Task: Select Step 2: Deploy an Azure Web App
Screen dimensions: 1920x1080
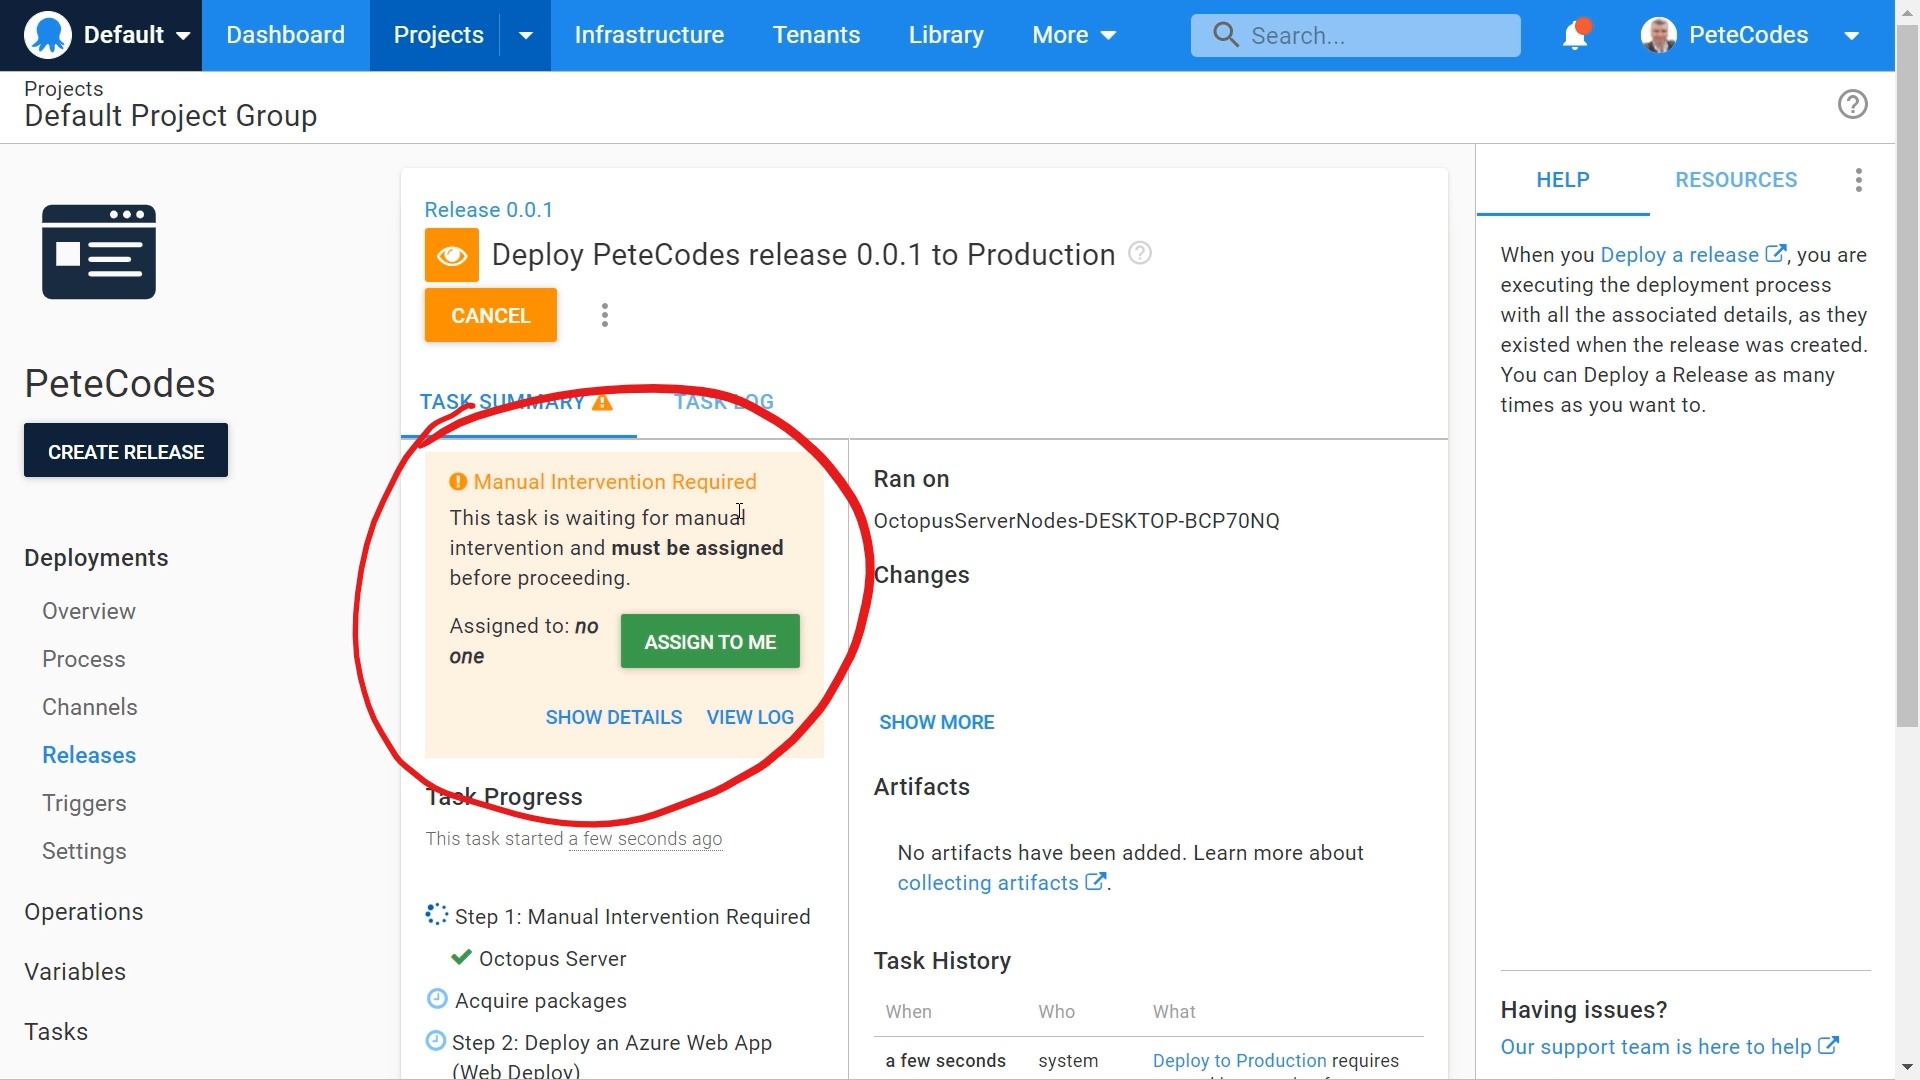Action: [x=612, y=1056]
